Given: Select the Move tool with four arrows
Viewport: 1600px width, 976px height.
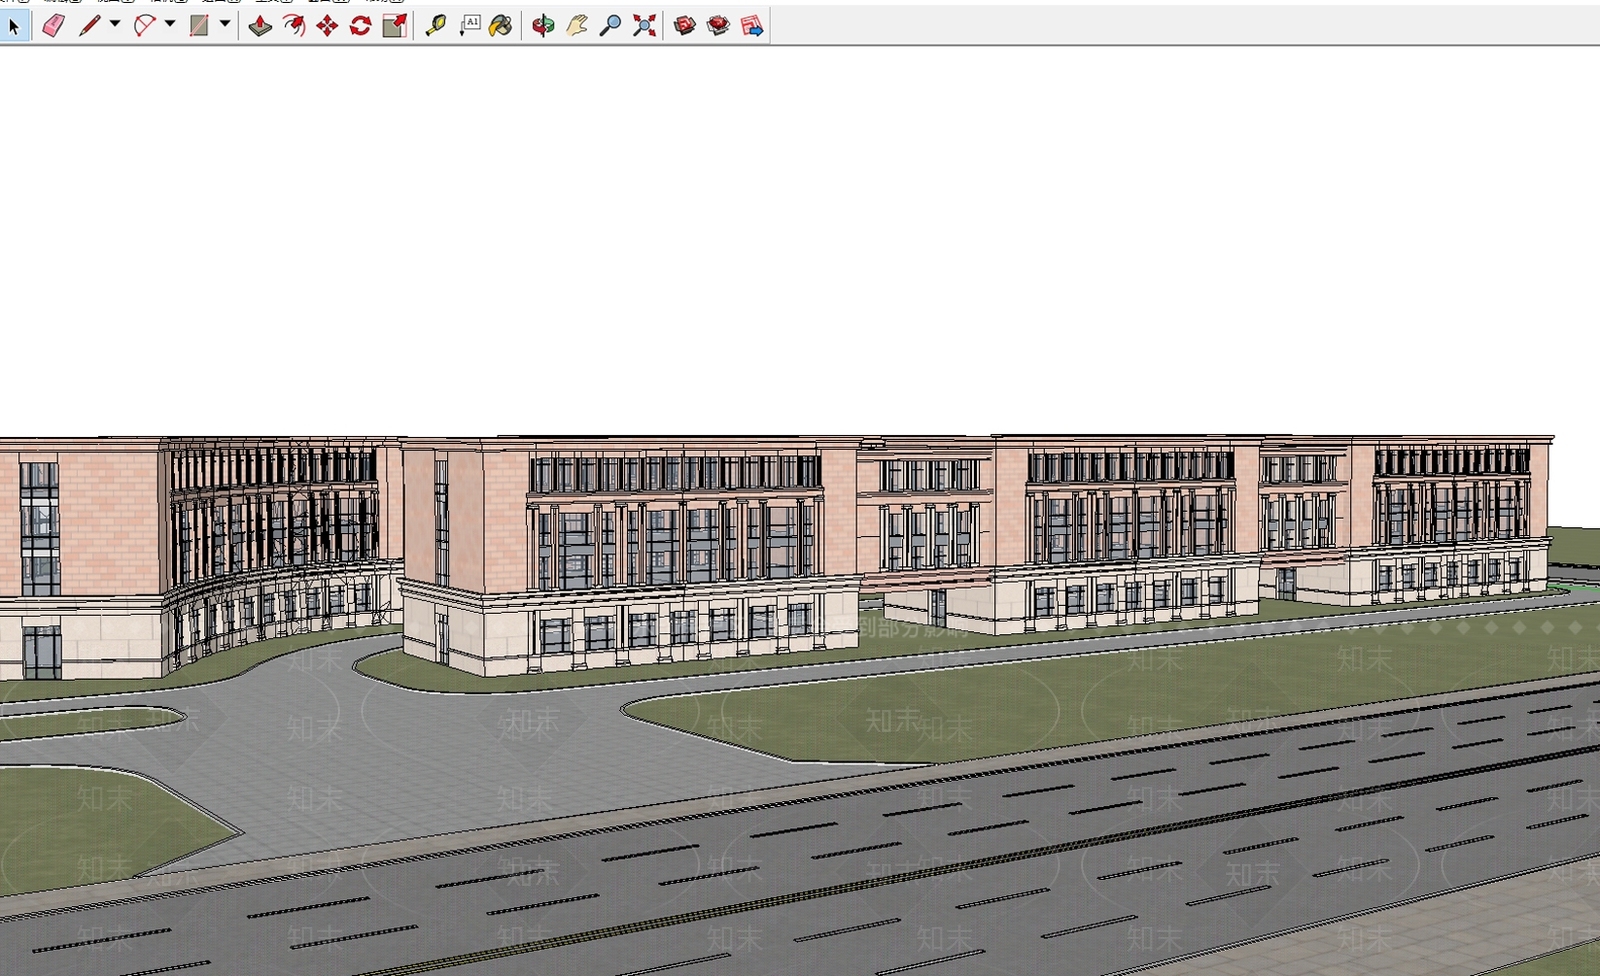Looking at the screenshot, I should [x=327, y=26].
